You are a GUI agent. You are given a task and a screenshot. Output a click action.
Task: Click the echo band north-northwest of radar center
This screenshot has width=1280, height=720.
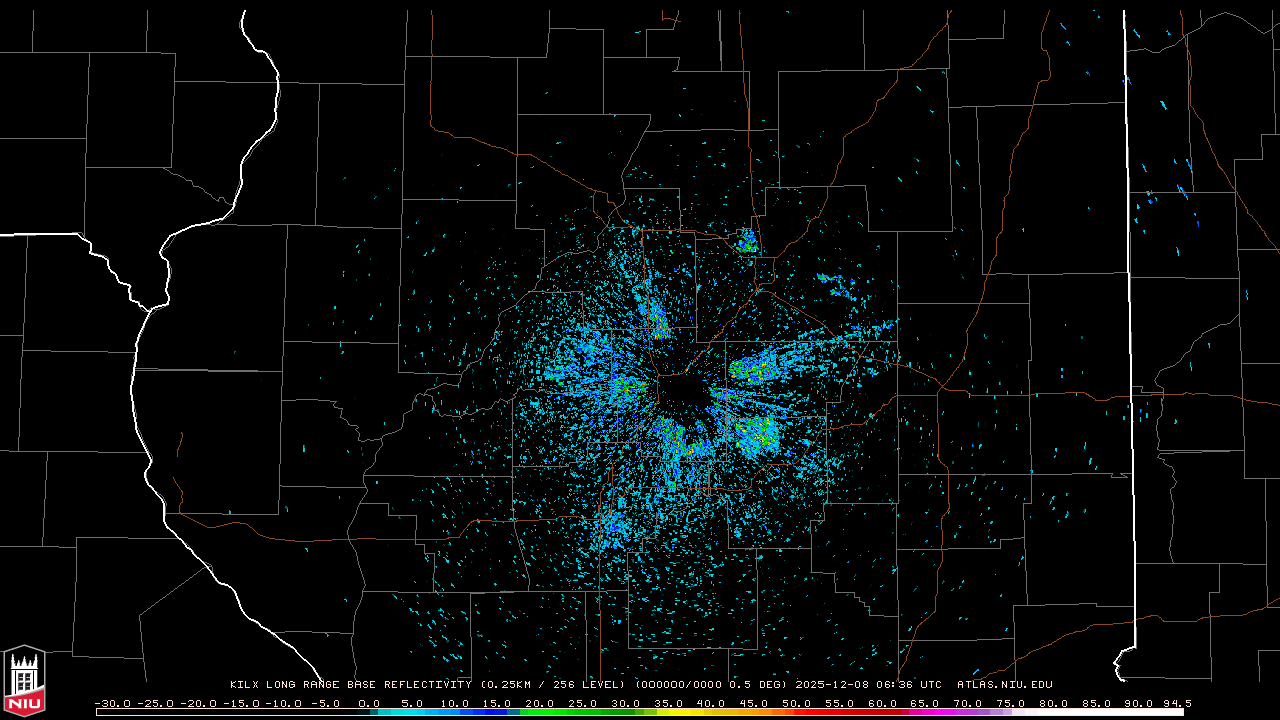[657, 318]
